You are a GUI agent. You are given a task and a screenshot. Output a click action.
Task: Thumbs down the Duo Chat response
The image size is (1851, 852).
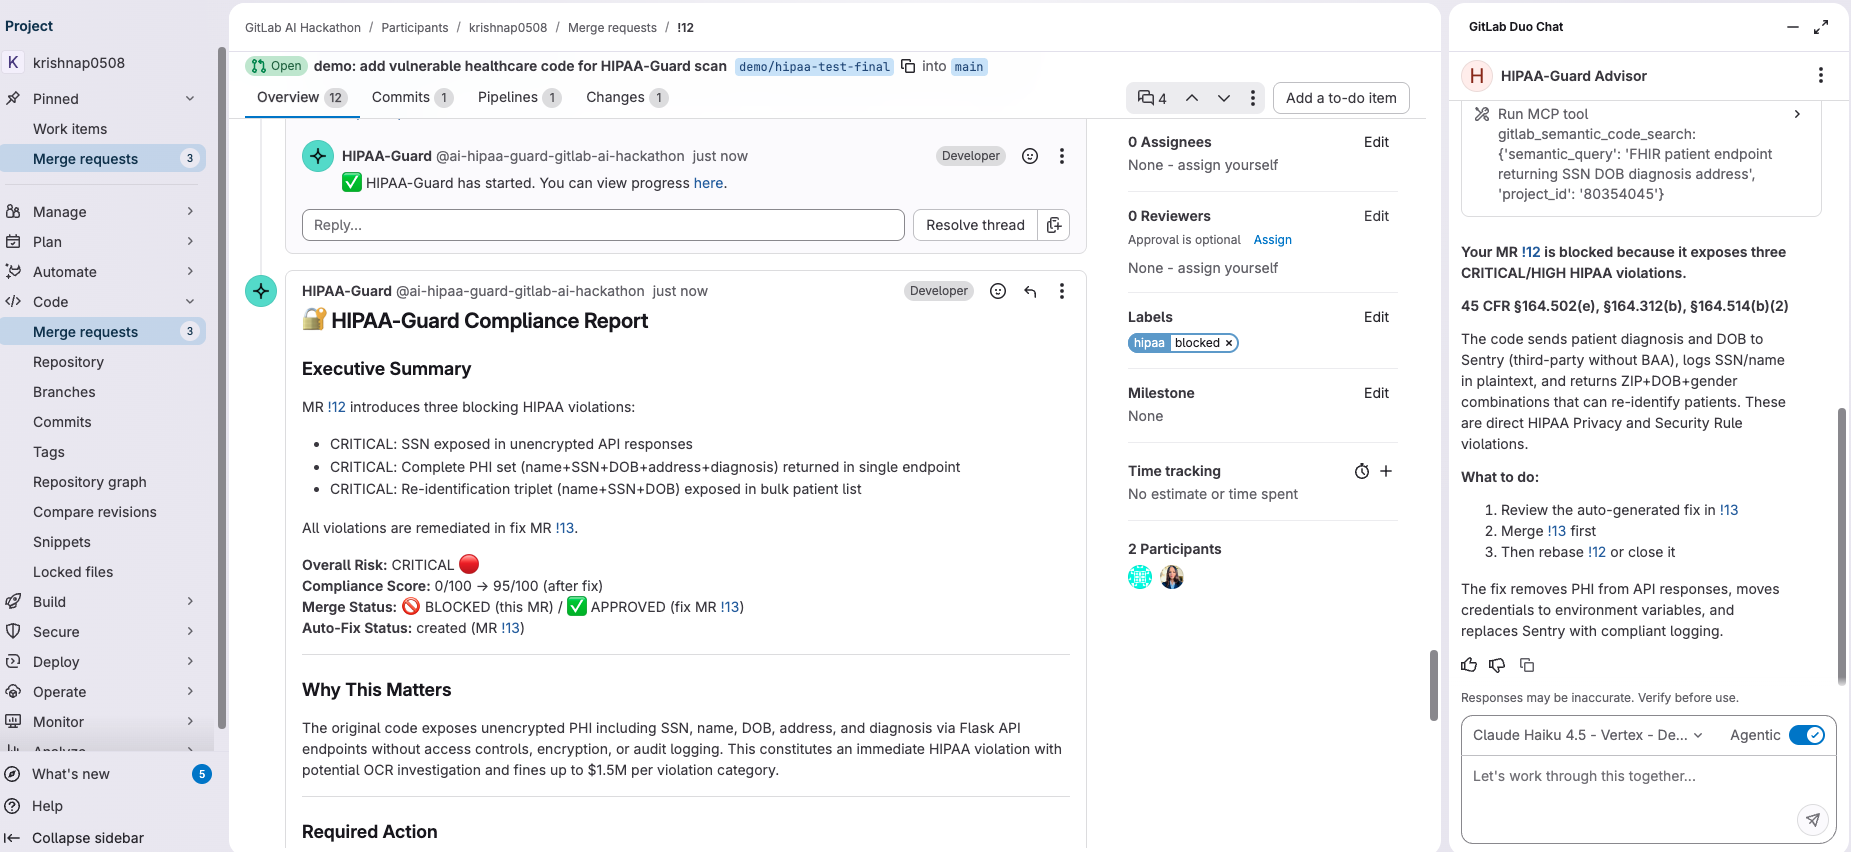(x=1497, y=665)
